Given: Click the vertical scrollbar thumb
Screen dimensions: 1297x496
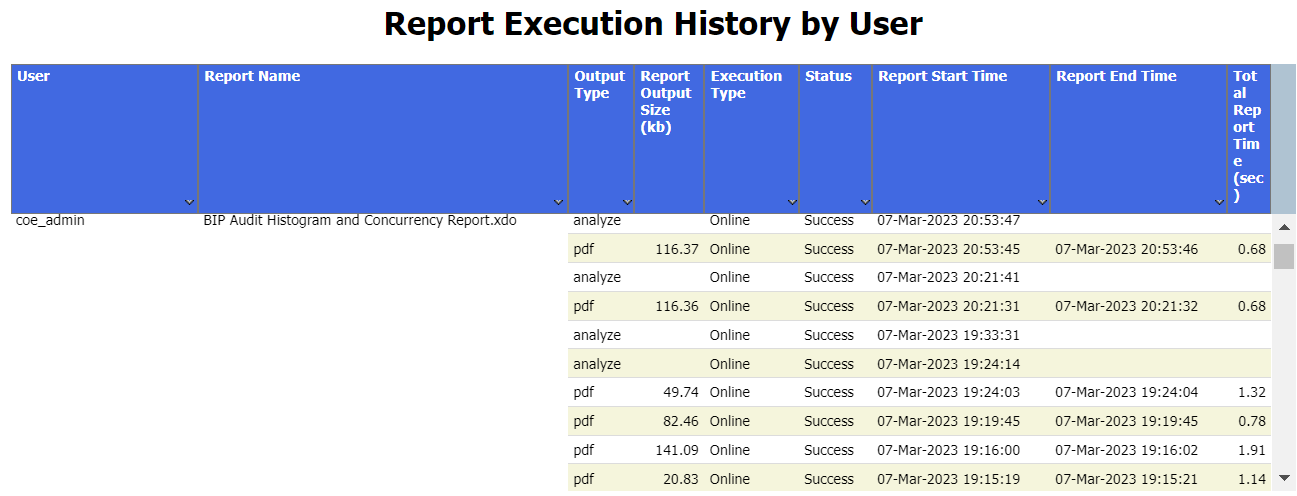Looking at the screenshot, I should (x=1284, y=256).
